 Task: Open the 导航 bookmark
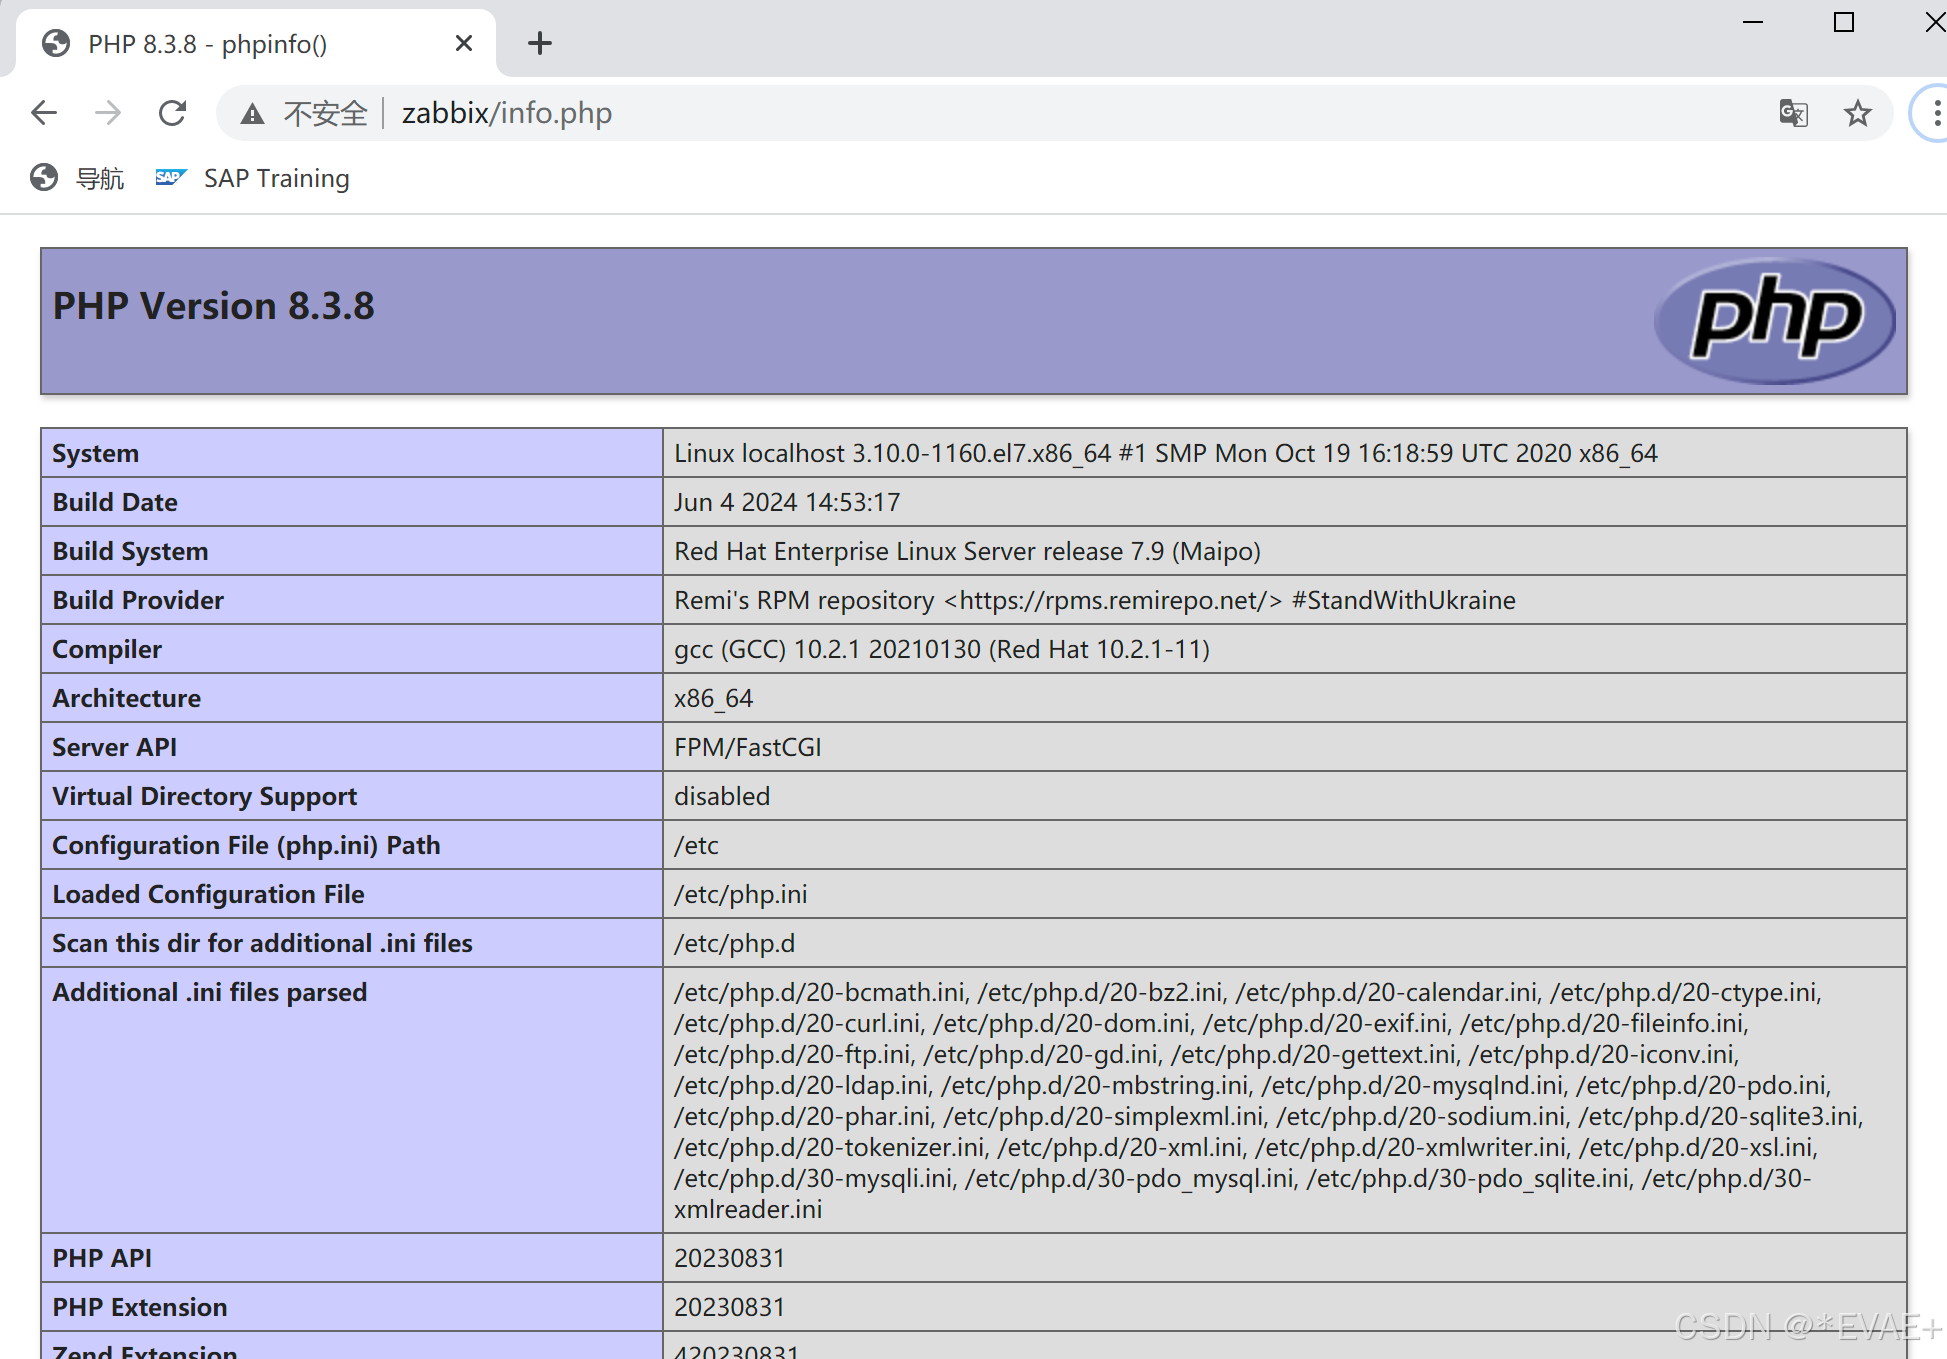pos(100,177)
